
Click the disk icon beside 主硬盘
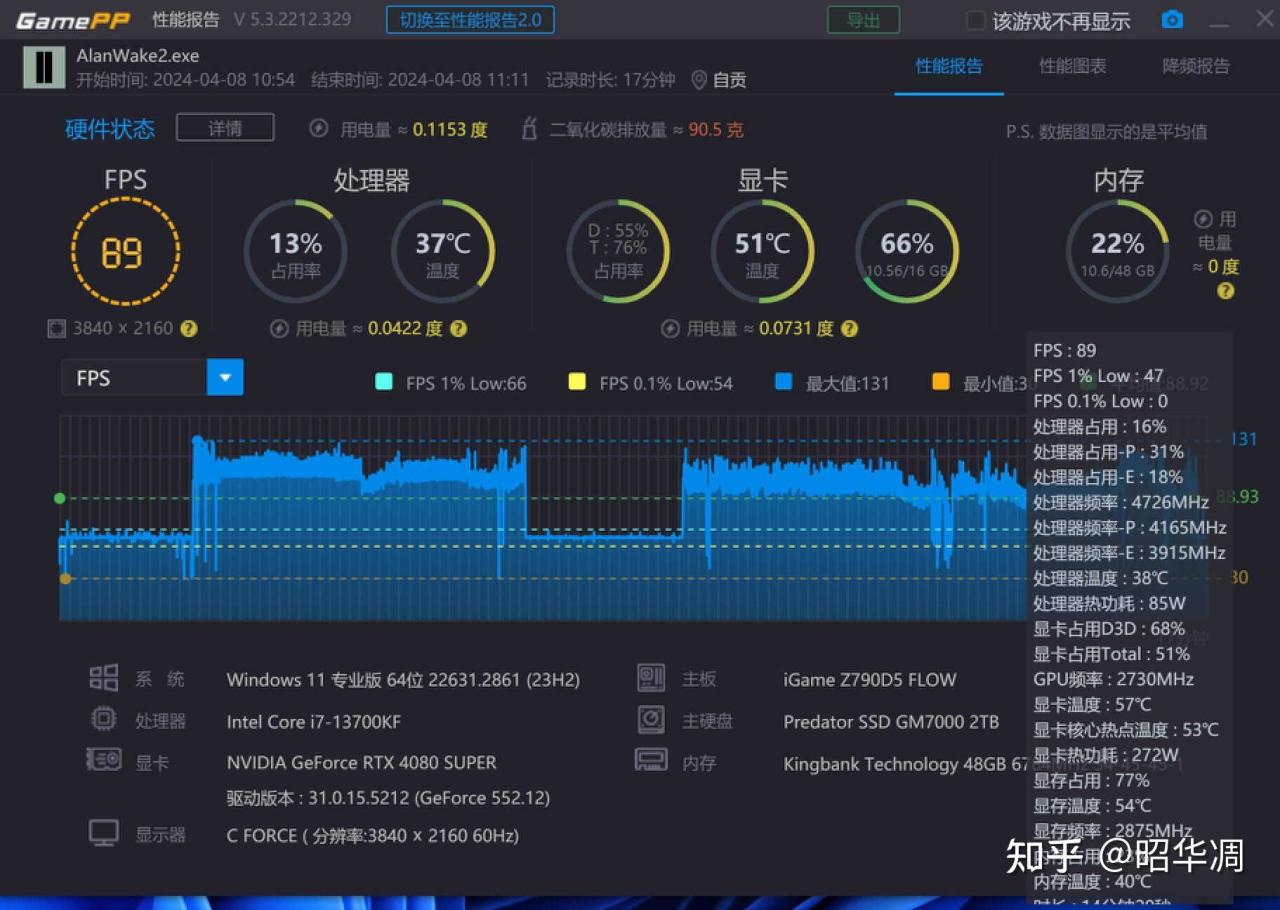tap(651, 719)
